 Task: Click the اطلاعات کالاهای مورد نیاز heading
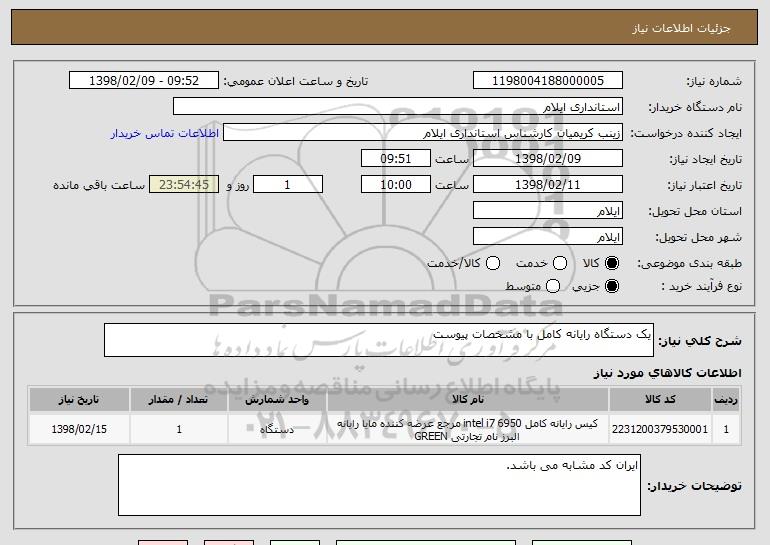[667, 373]
